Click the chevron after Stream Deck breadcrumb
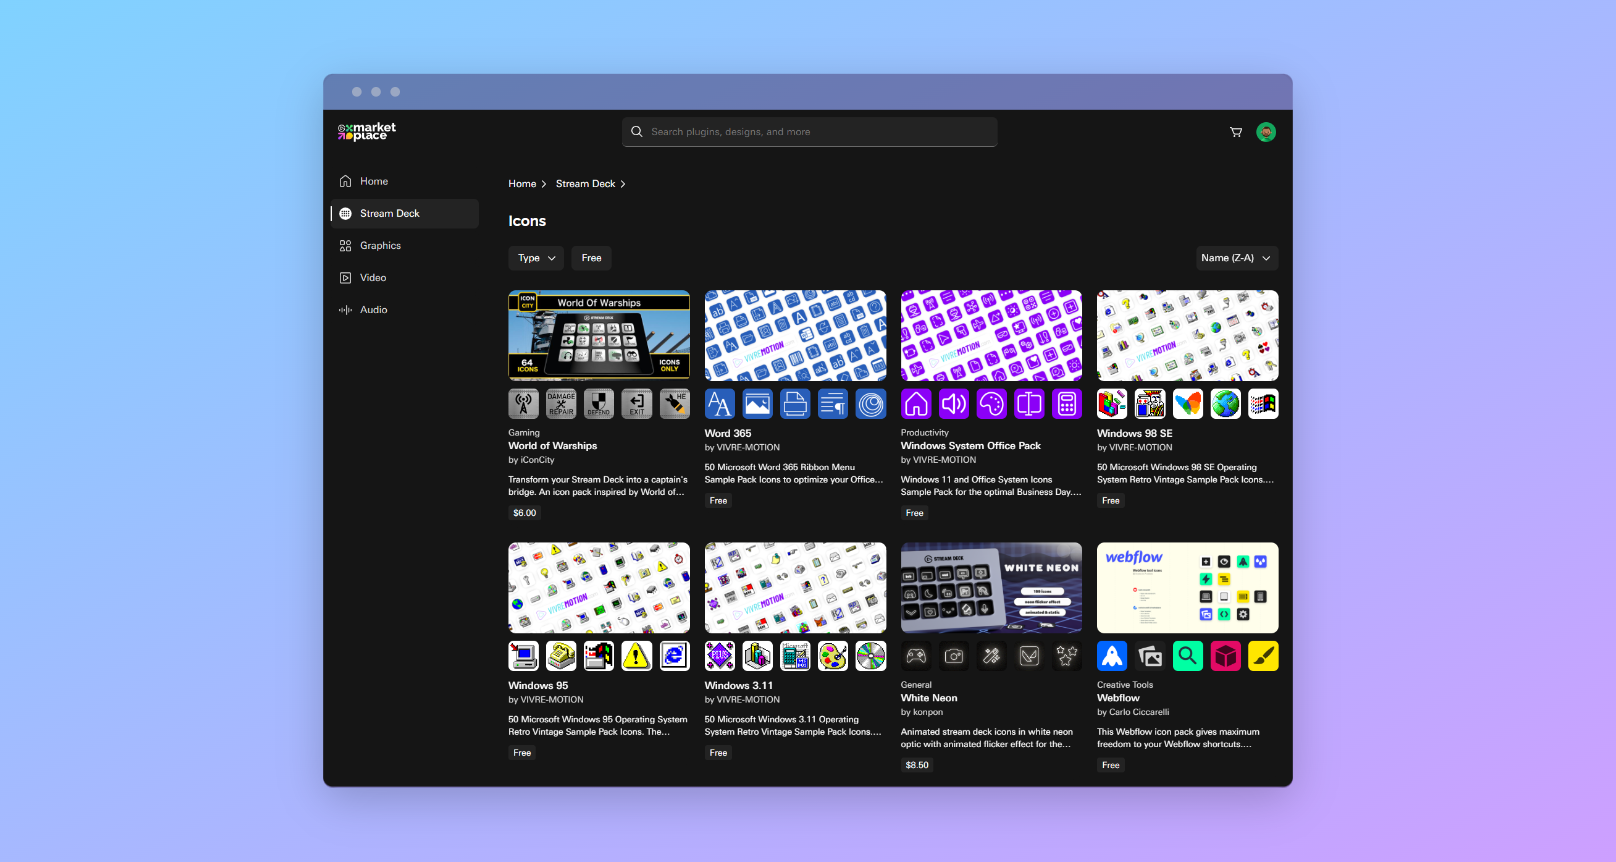The image size is (1616, 862). (x=623, y=184)
